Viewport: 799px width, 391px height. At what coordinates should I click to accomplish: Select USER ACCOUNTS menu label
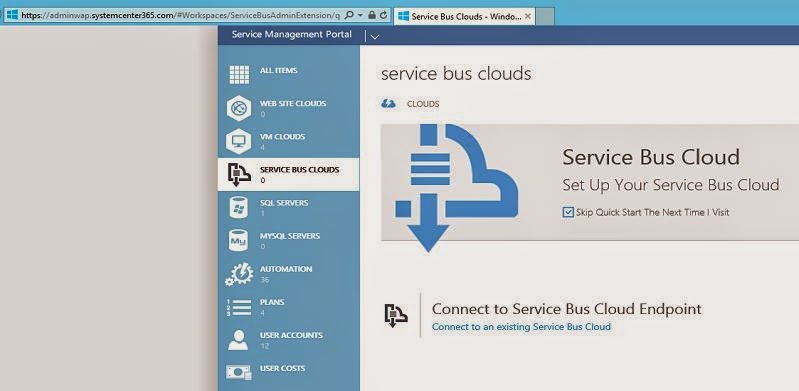coord(291,335)
